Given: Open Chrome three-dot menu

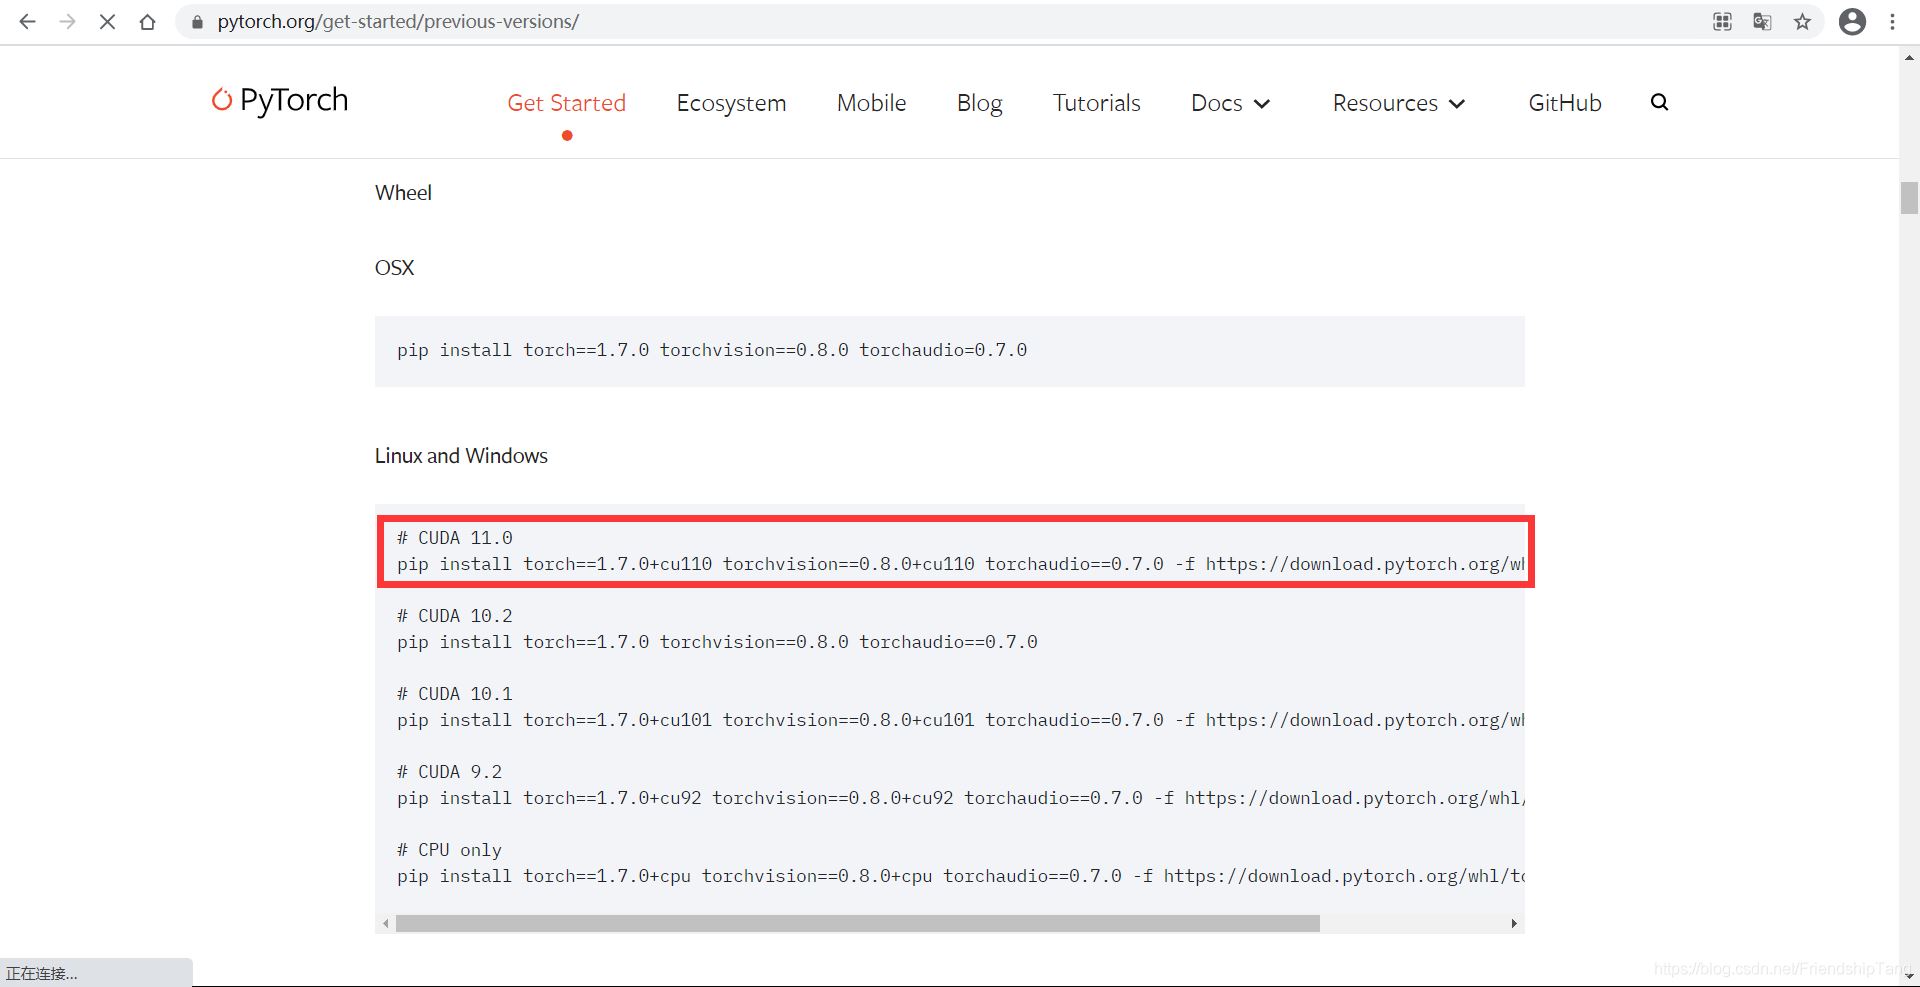Looking at the screenshot, I should [1892, 22].
